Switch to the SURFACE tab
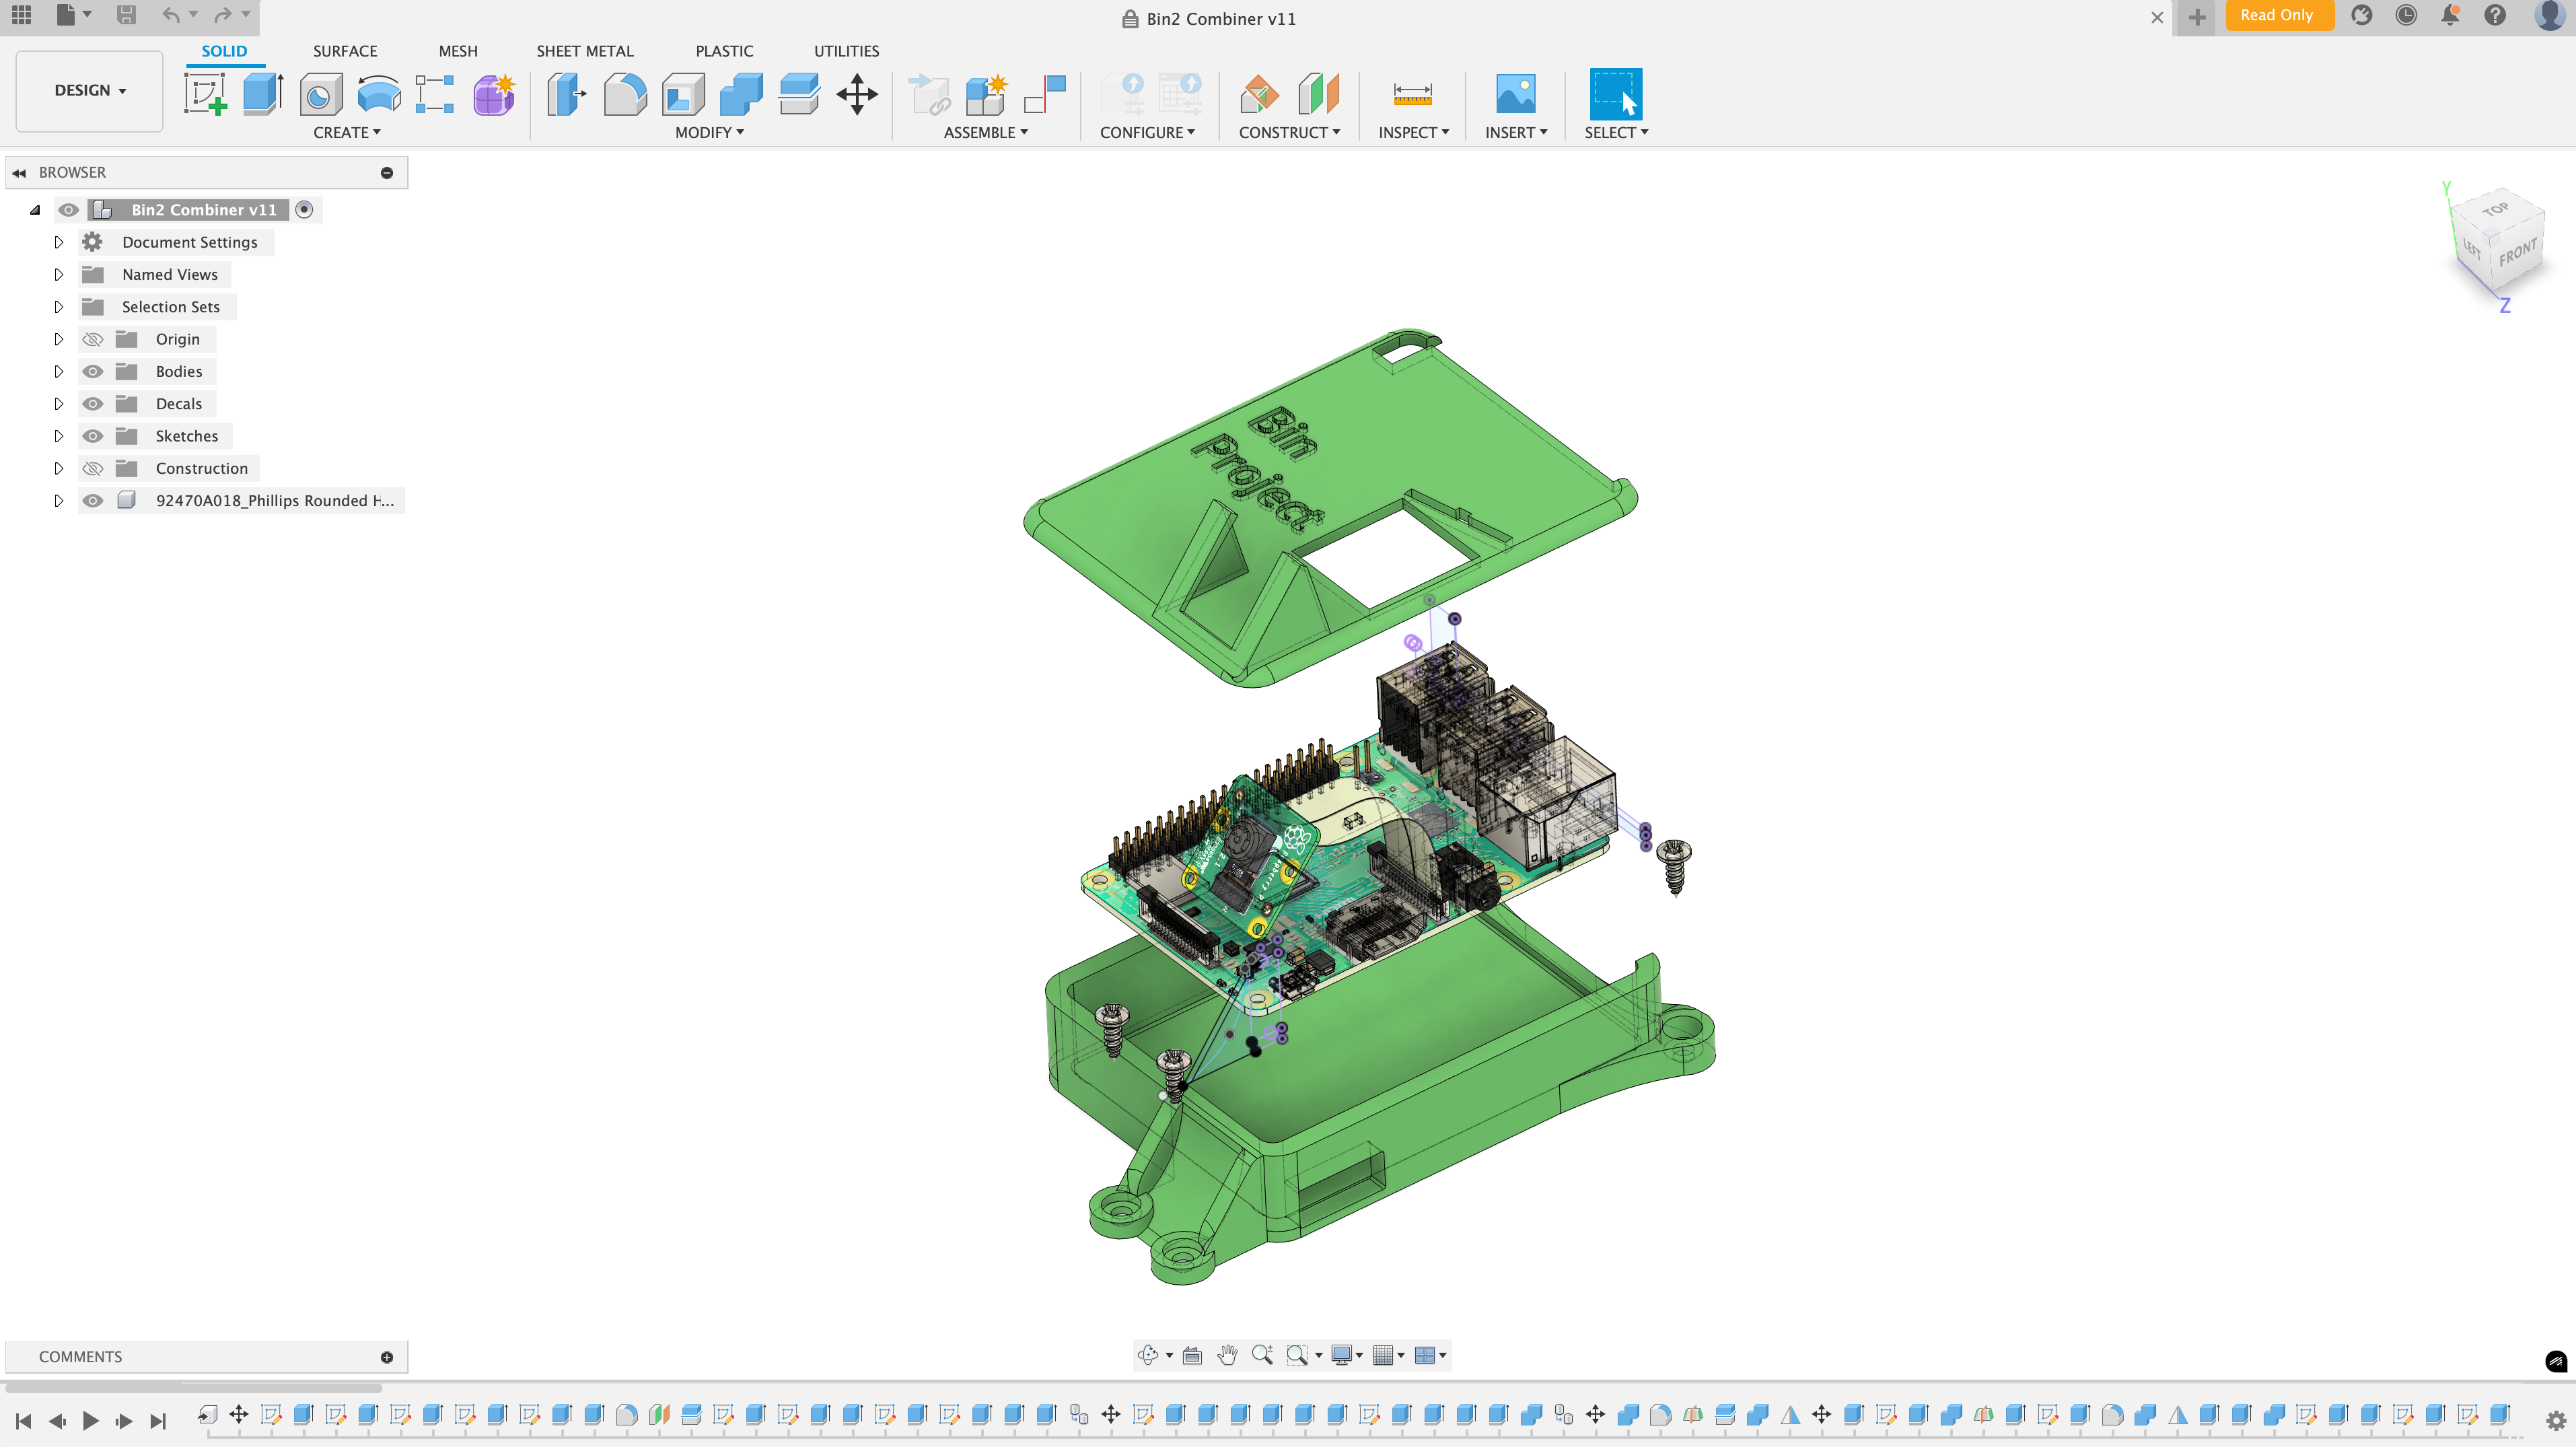Image resolution: width=2576 pixels, height=1447 pixels. pyautogui.click(x=345, y=51)
